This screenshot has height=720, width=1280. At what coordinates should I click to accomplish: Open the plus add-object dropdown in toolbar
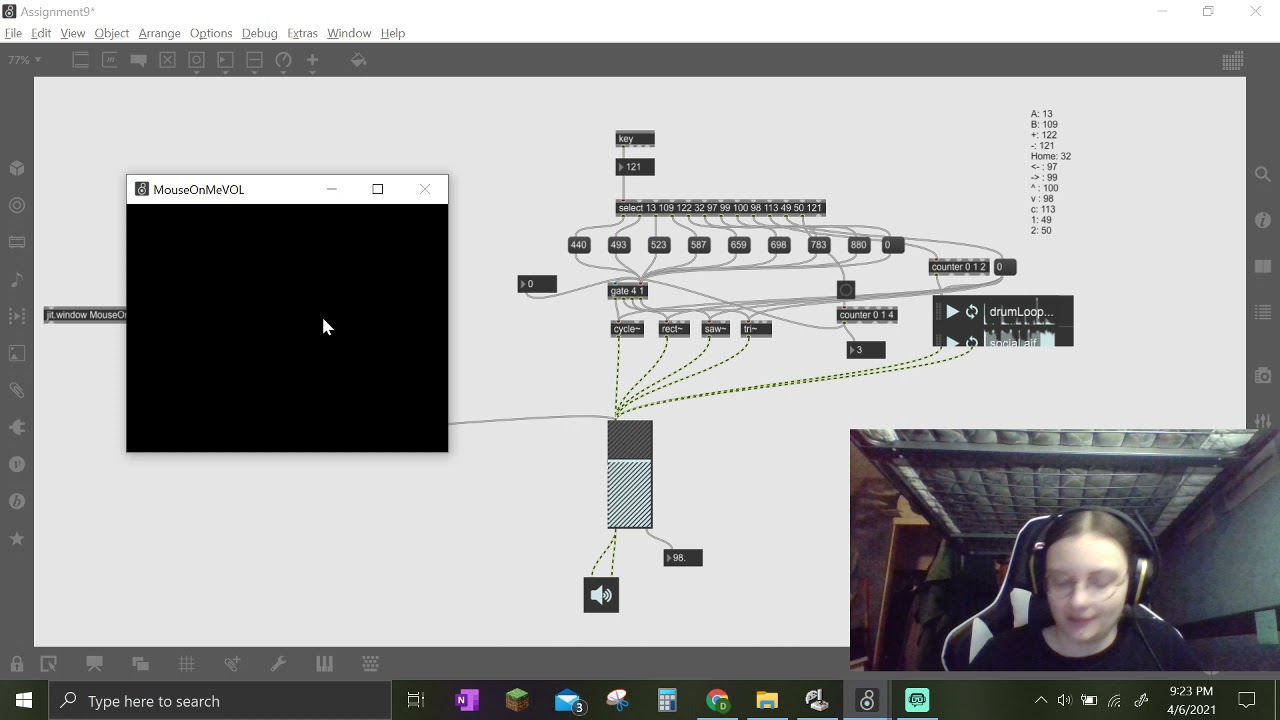pos(312,60)
